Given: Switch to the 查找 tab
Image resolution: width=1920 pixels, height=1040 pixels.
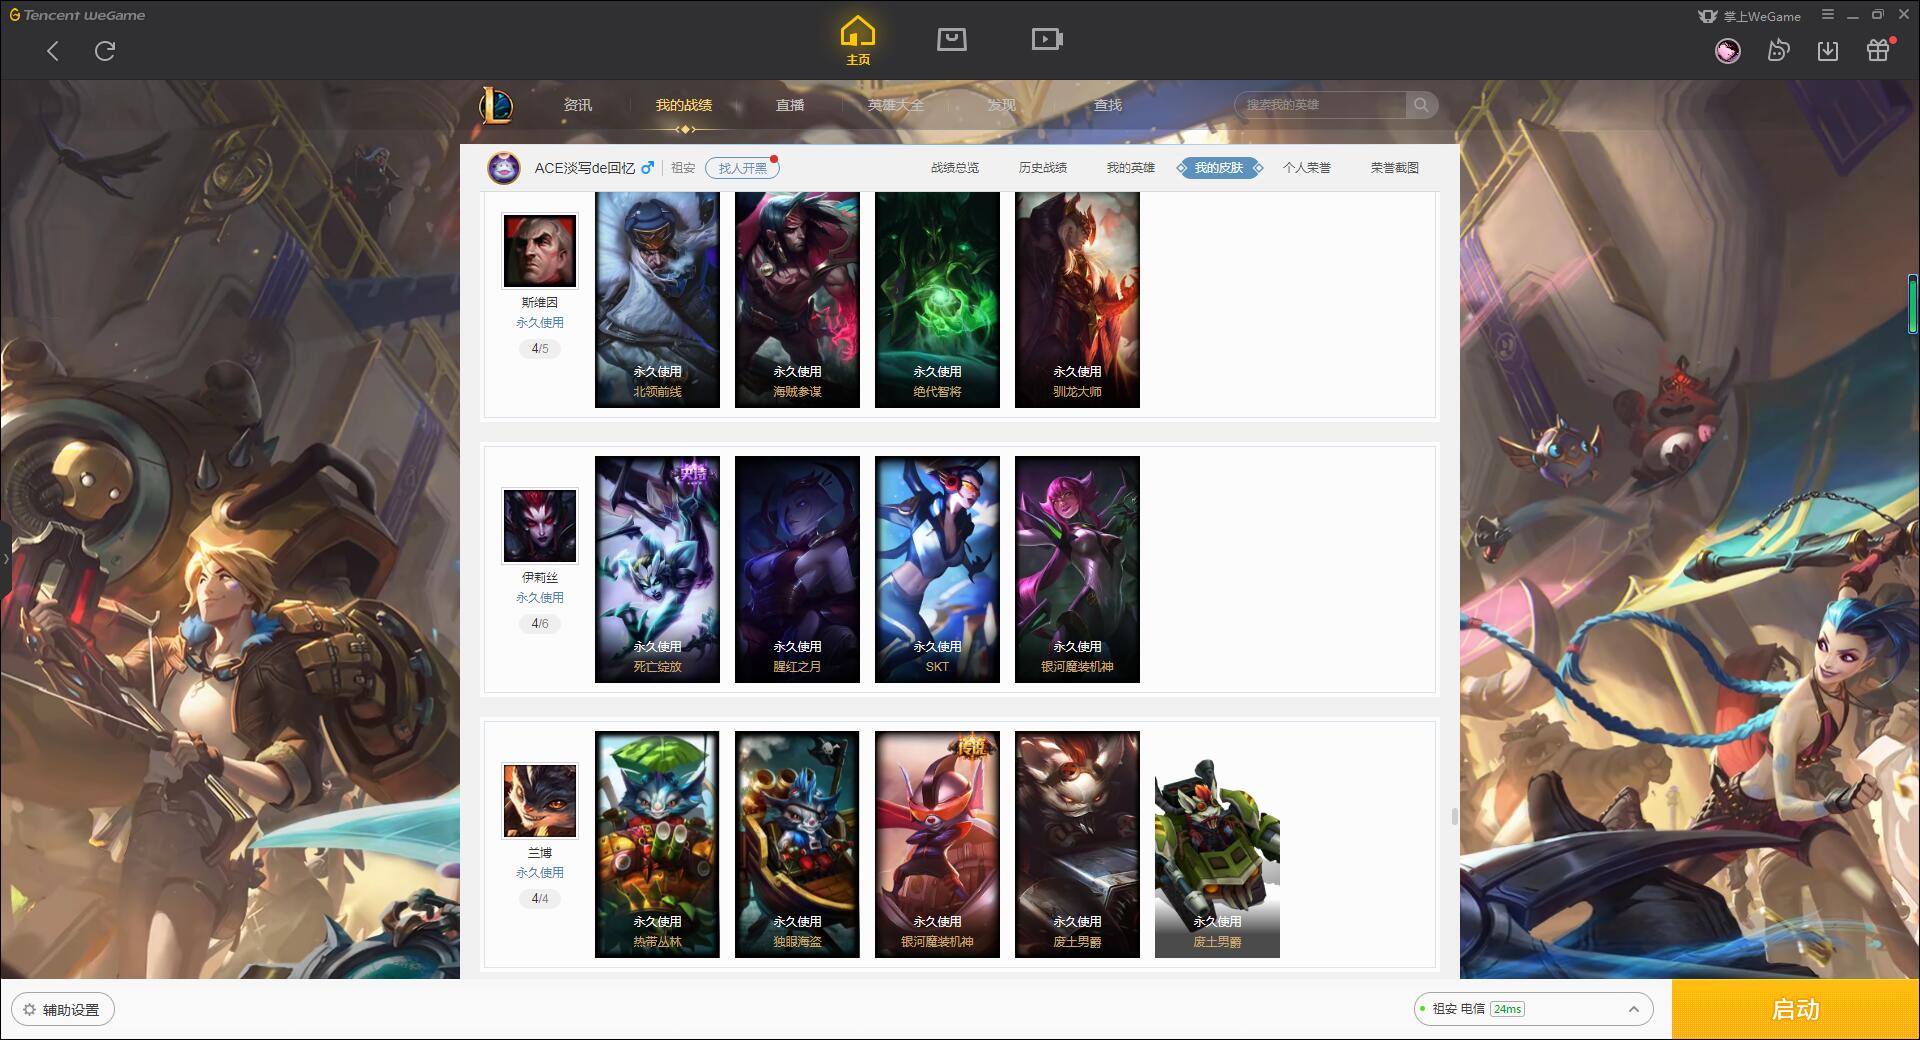Looking at the screenshot, I should point(1108,105).
